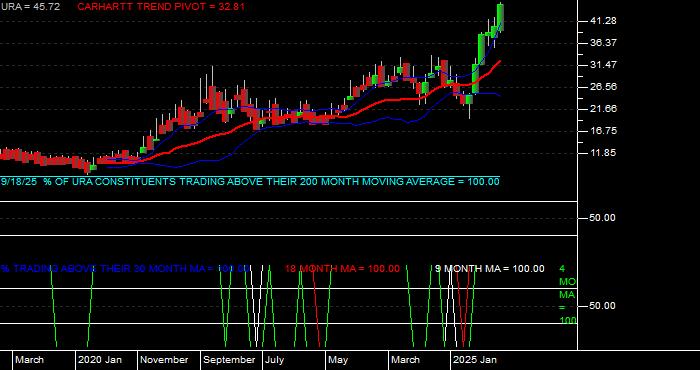Click the March date marker at the axis start
Screen dimensions: 700x370
coord(30,360)
